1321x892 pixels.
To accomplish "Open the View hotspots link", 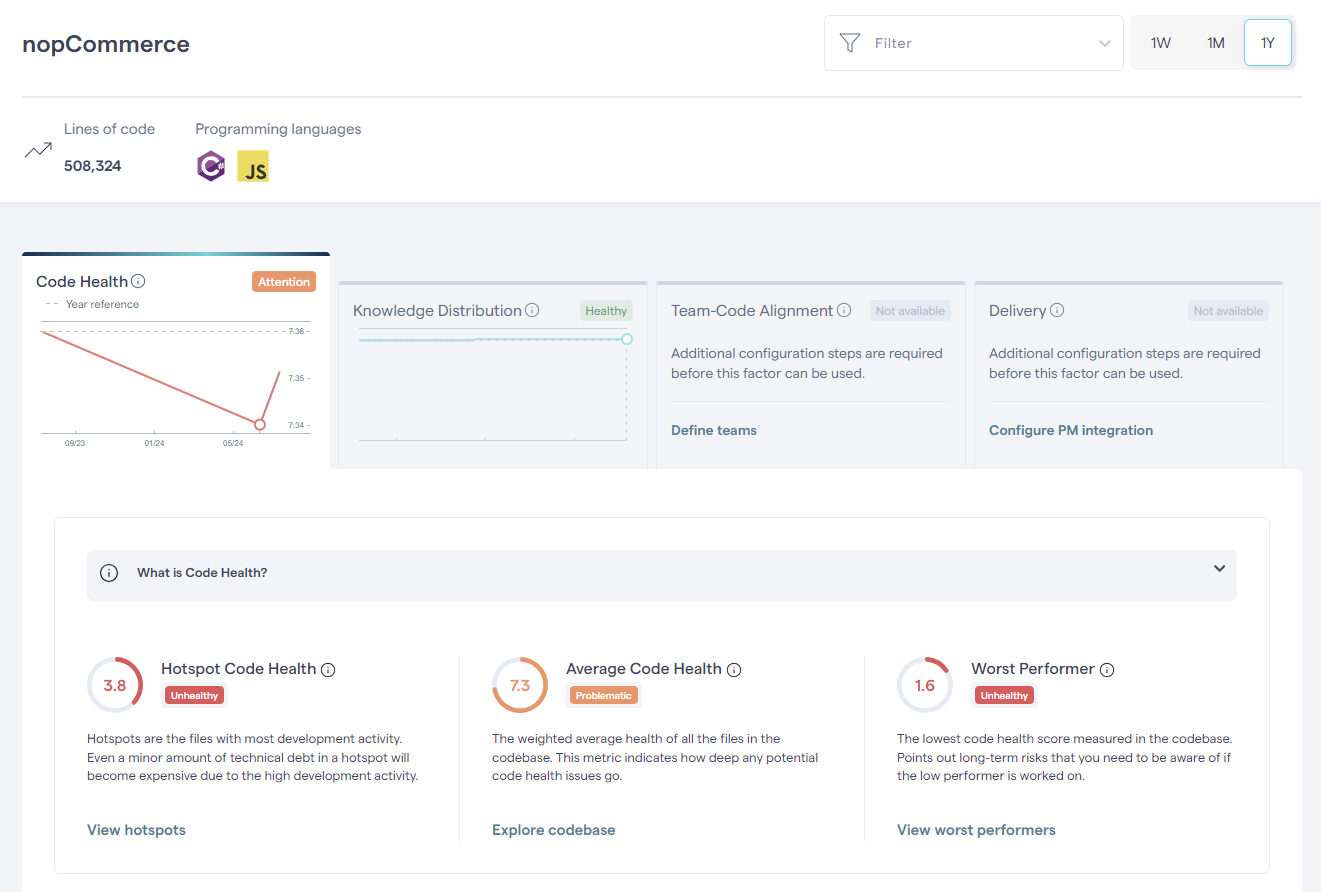I will pyautogui.click(x=136, y=830).
